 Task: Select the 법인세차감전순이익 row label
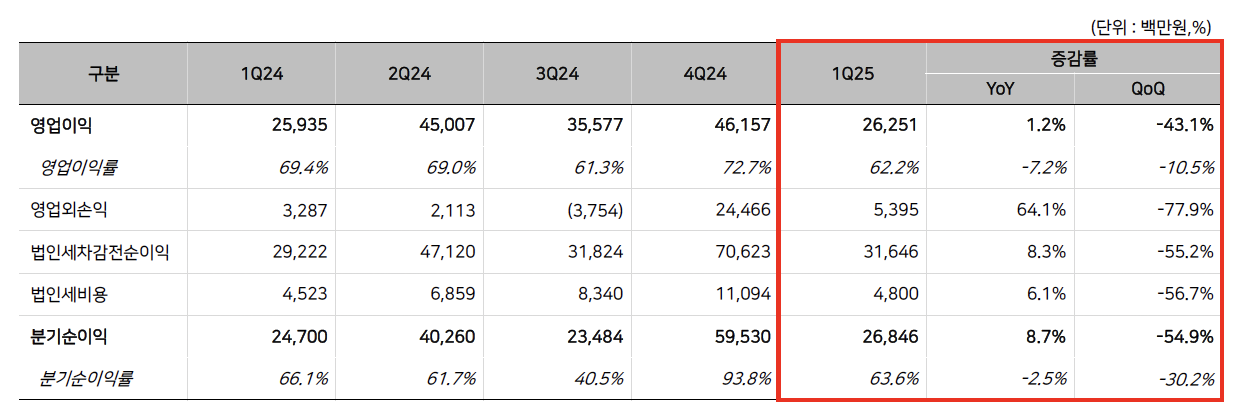coord(99,252)
